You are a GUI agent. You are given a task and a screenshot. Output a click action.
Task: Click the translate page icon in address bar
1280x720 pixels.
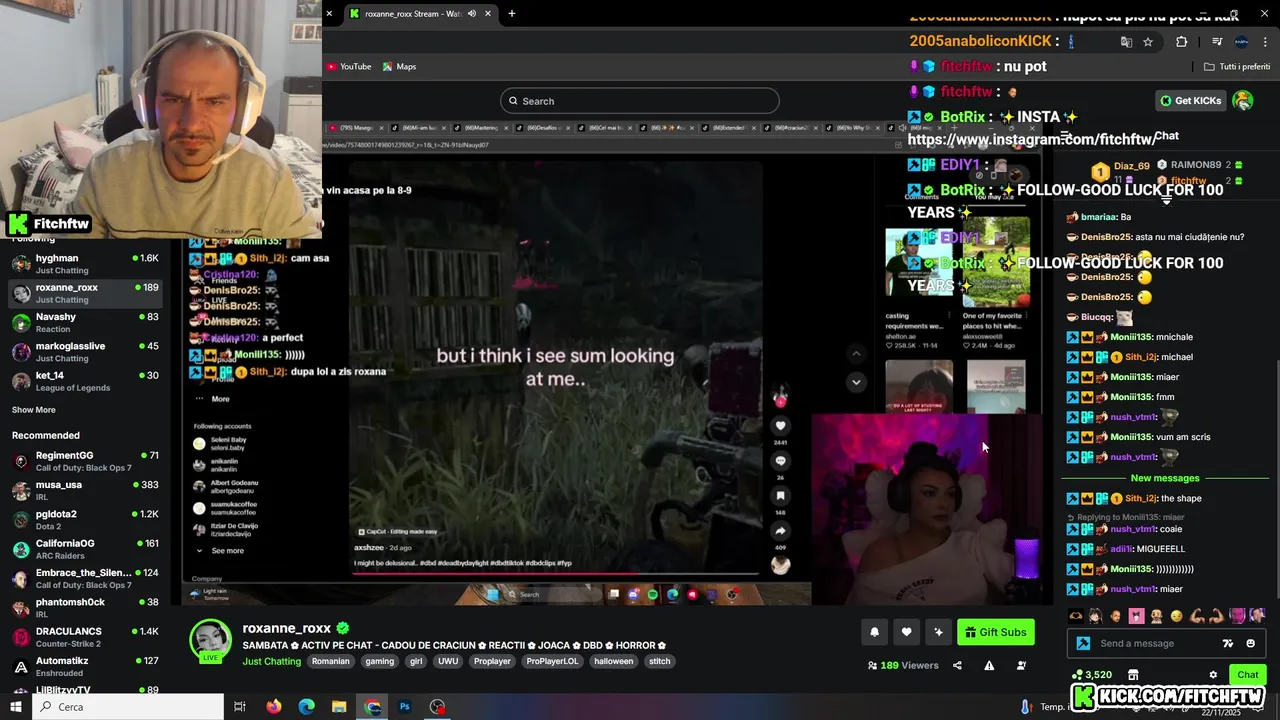tap(1126, 42)
